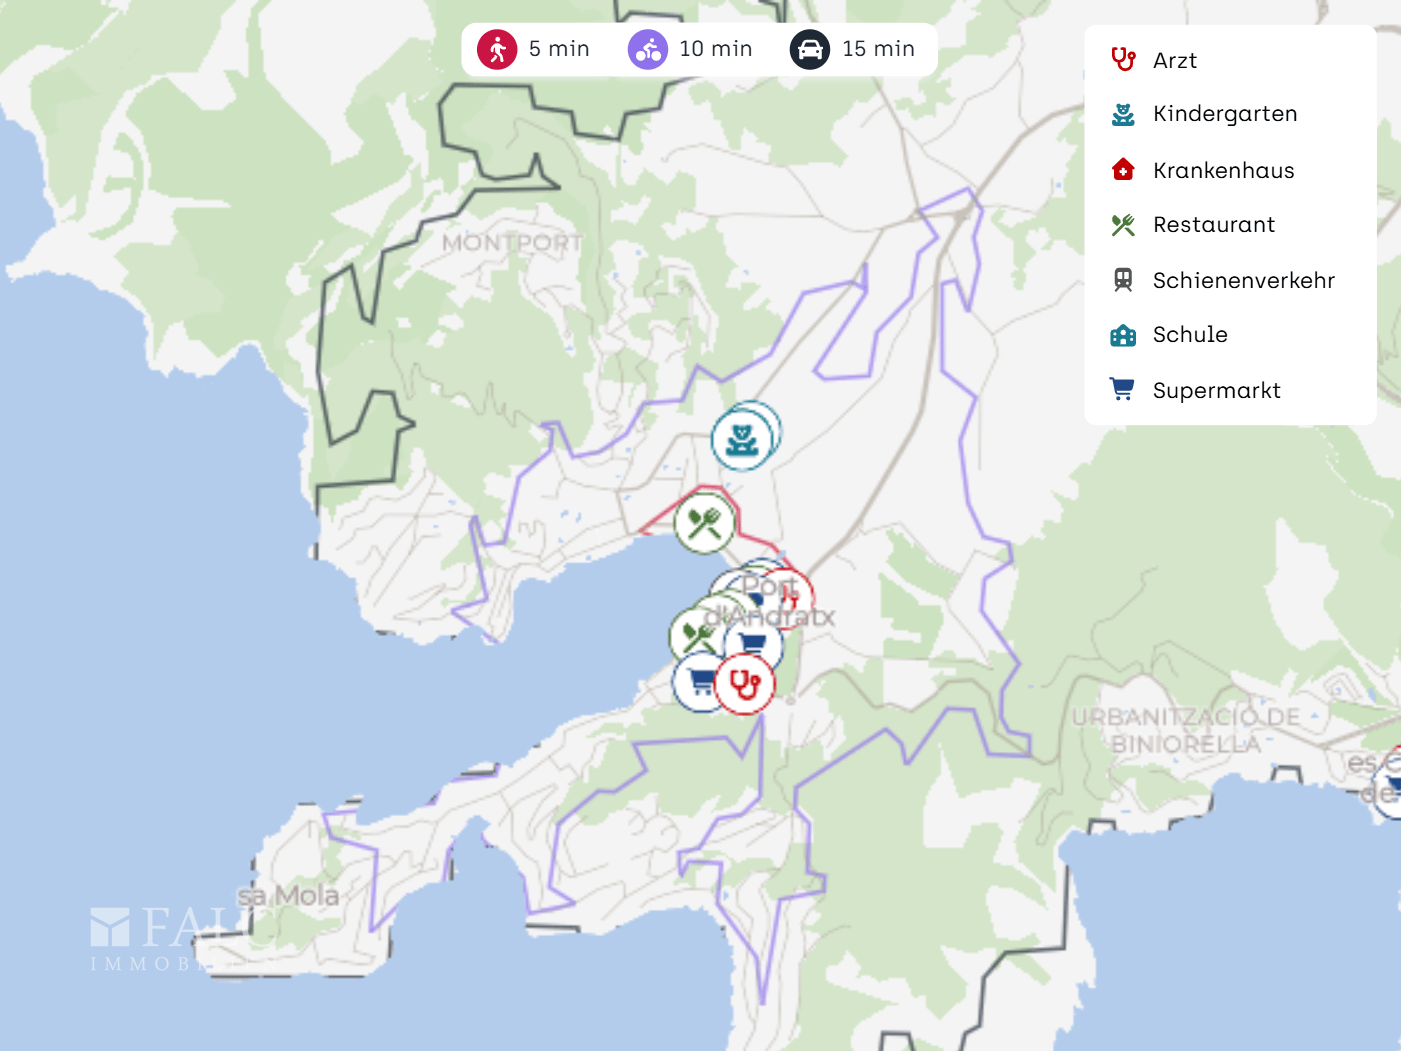The image size is (1401, 1051).
Task: Click the sa Mola place label
Action: 288,896
